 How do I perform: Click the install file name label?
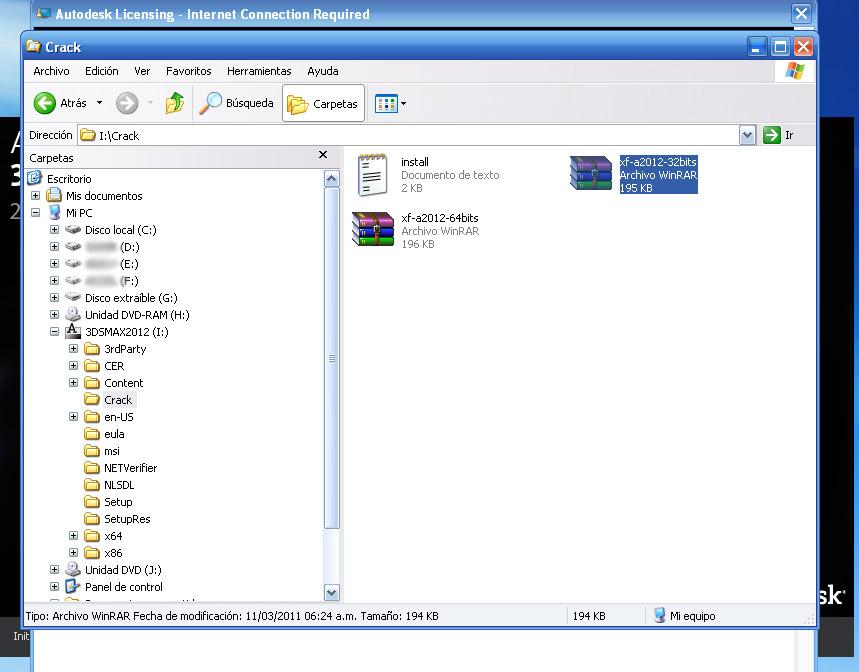[415, 162]
